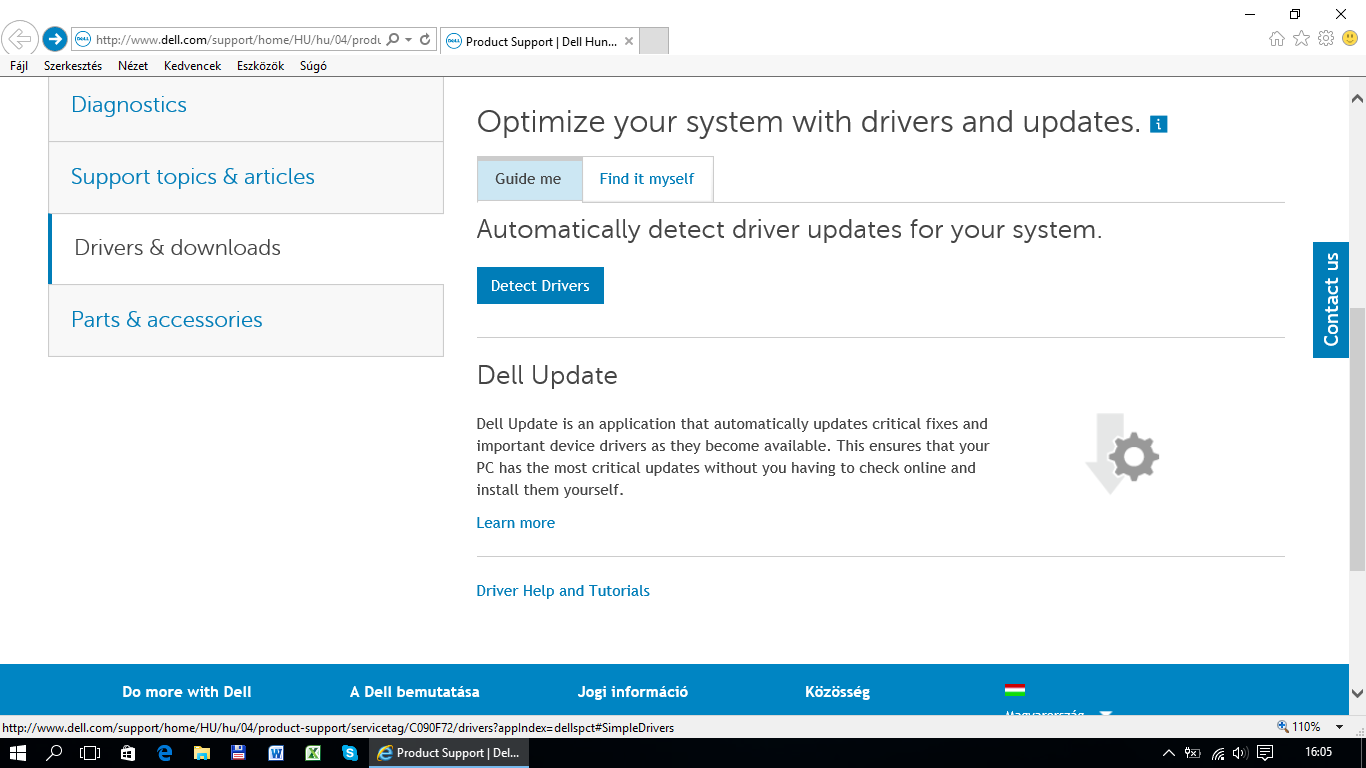Click the Dell Update gear download icon

[x=1122, y=453]
